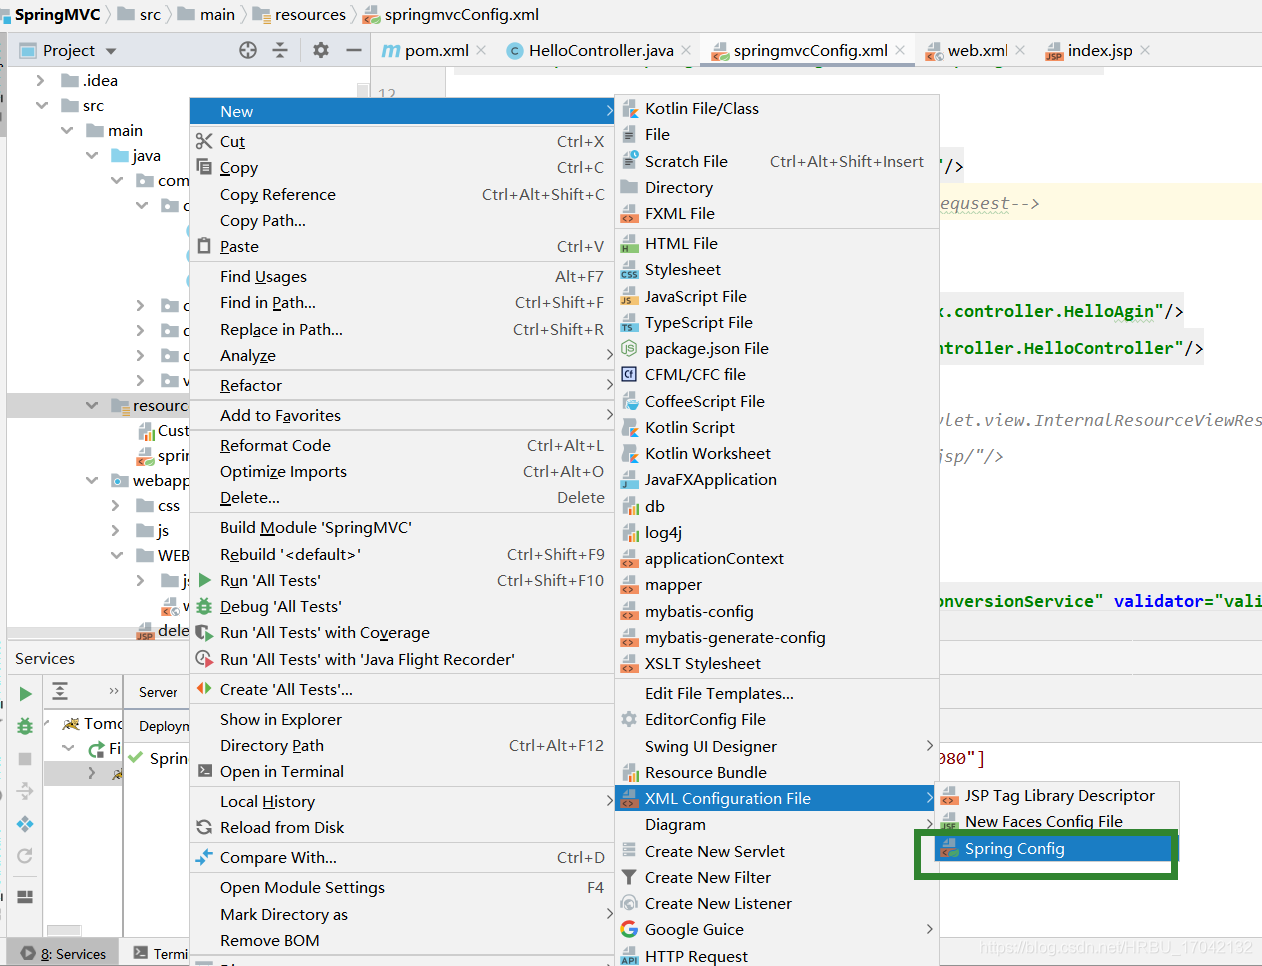
Task: Select Resource Bundle entry
Action: [777, 772]
